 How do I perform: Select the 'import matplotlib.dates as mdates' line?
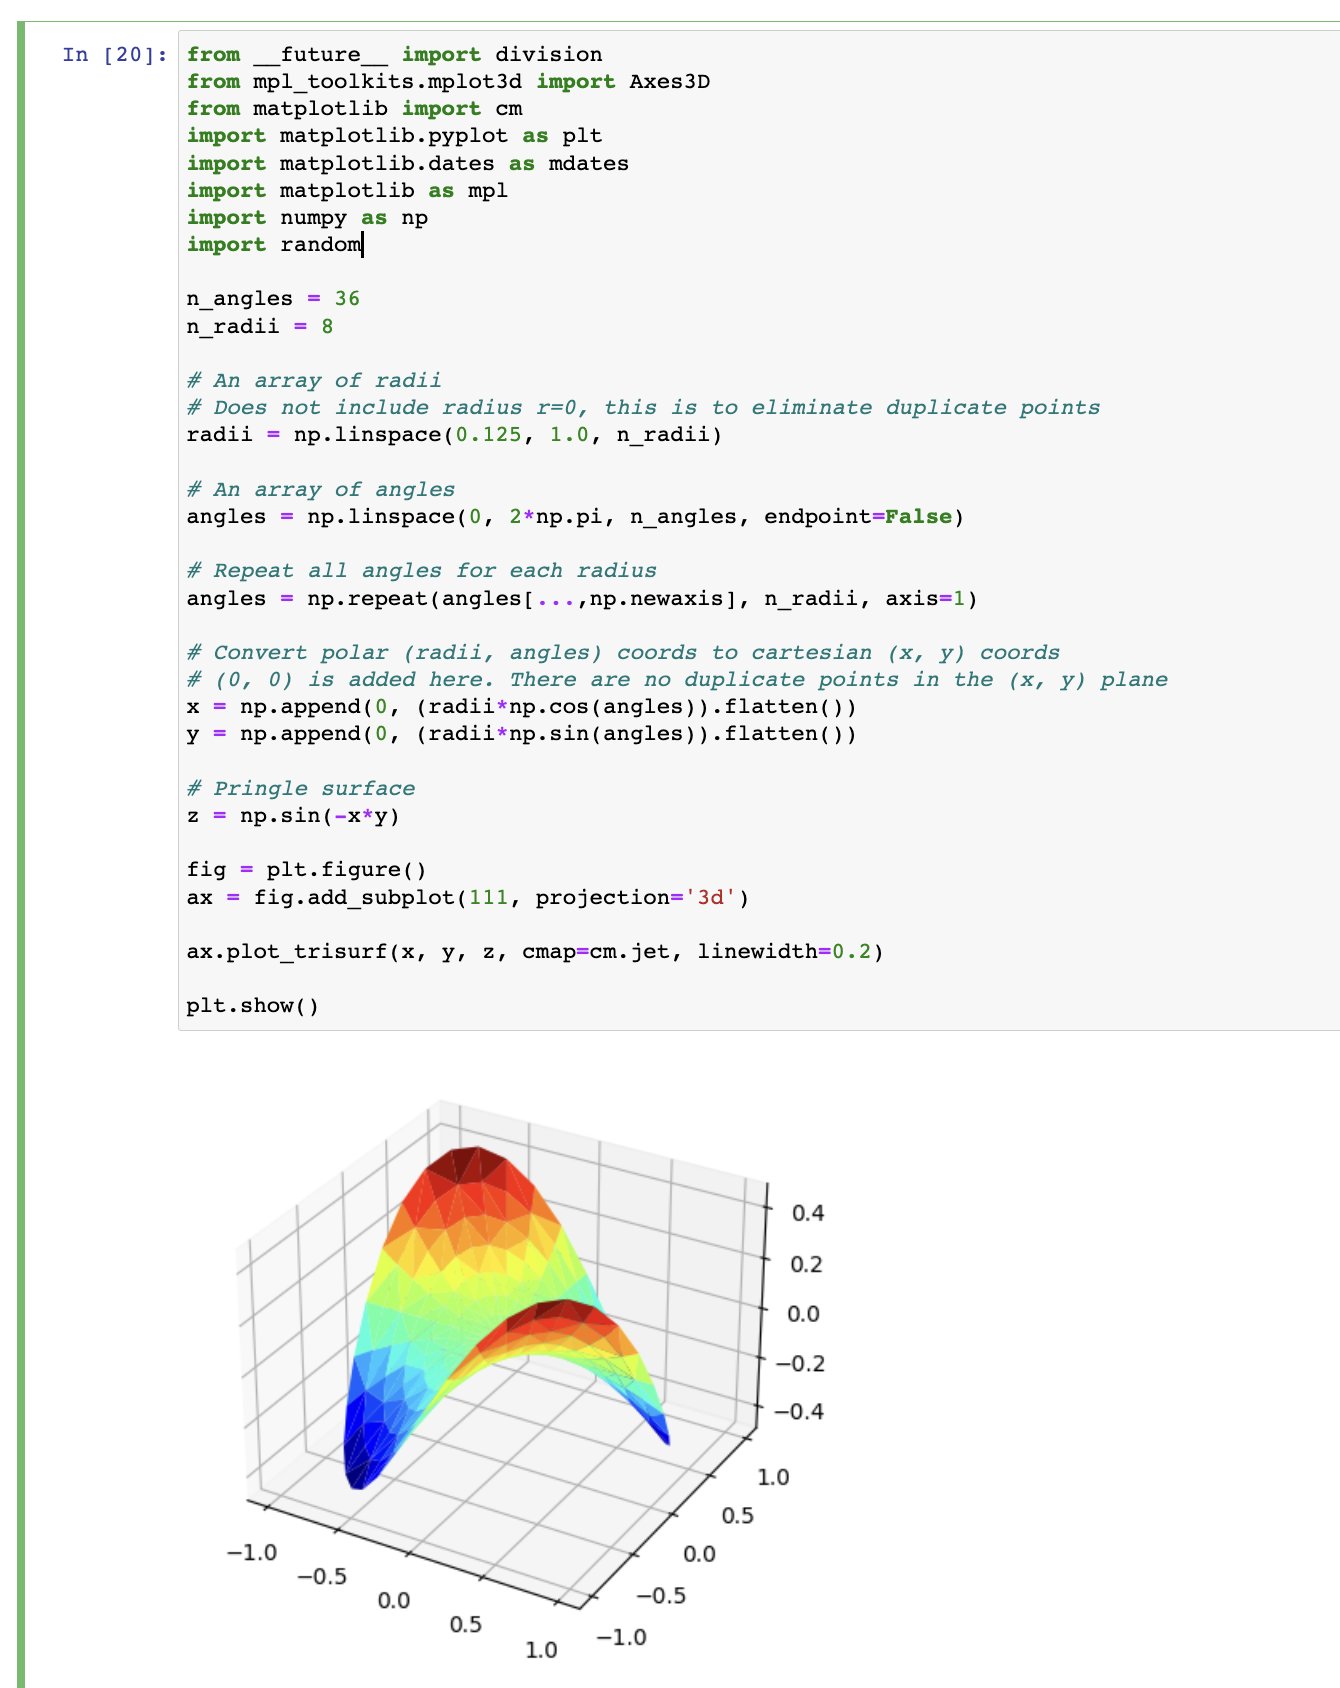coord(408,164)
